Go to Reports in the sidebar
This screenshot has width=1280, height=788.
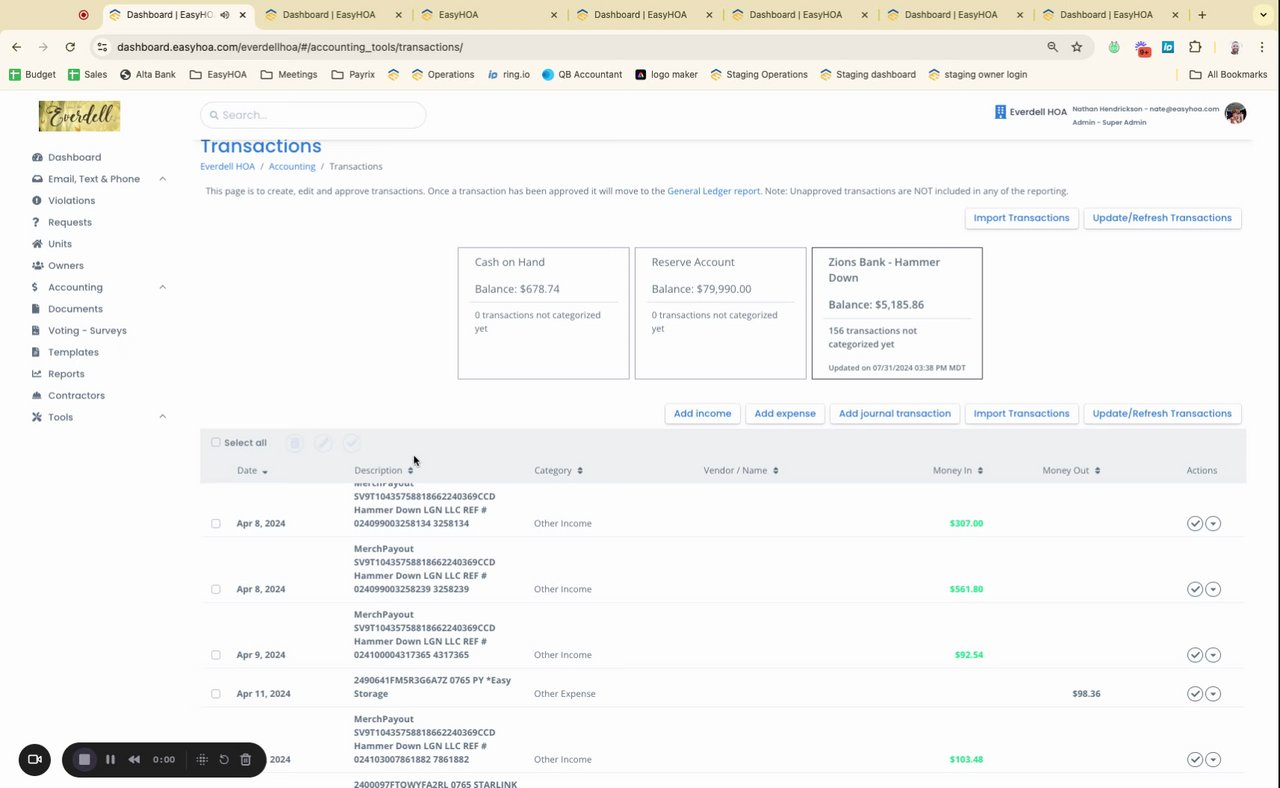click(66, 374)
